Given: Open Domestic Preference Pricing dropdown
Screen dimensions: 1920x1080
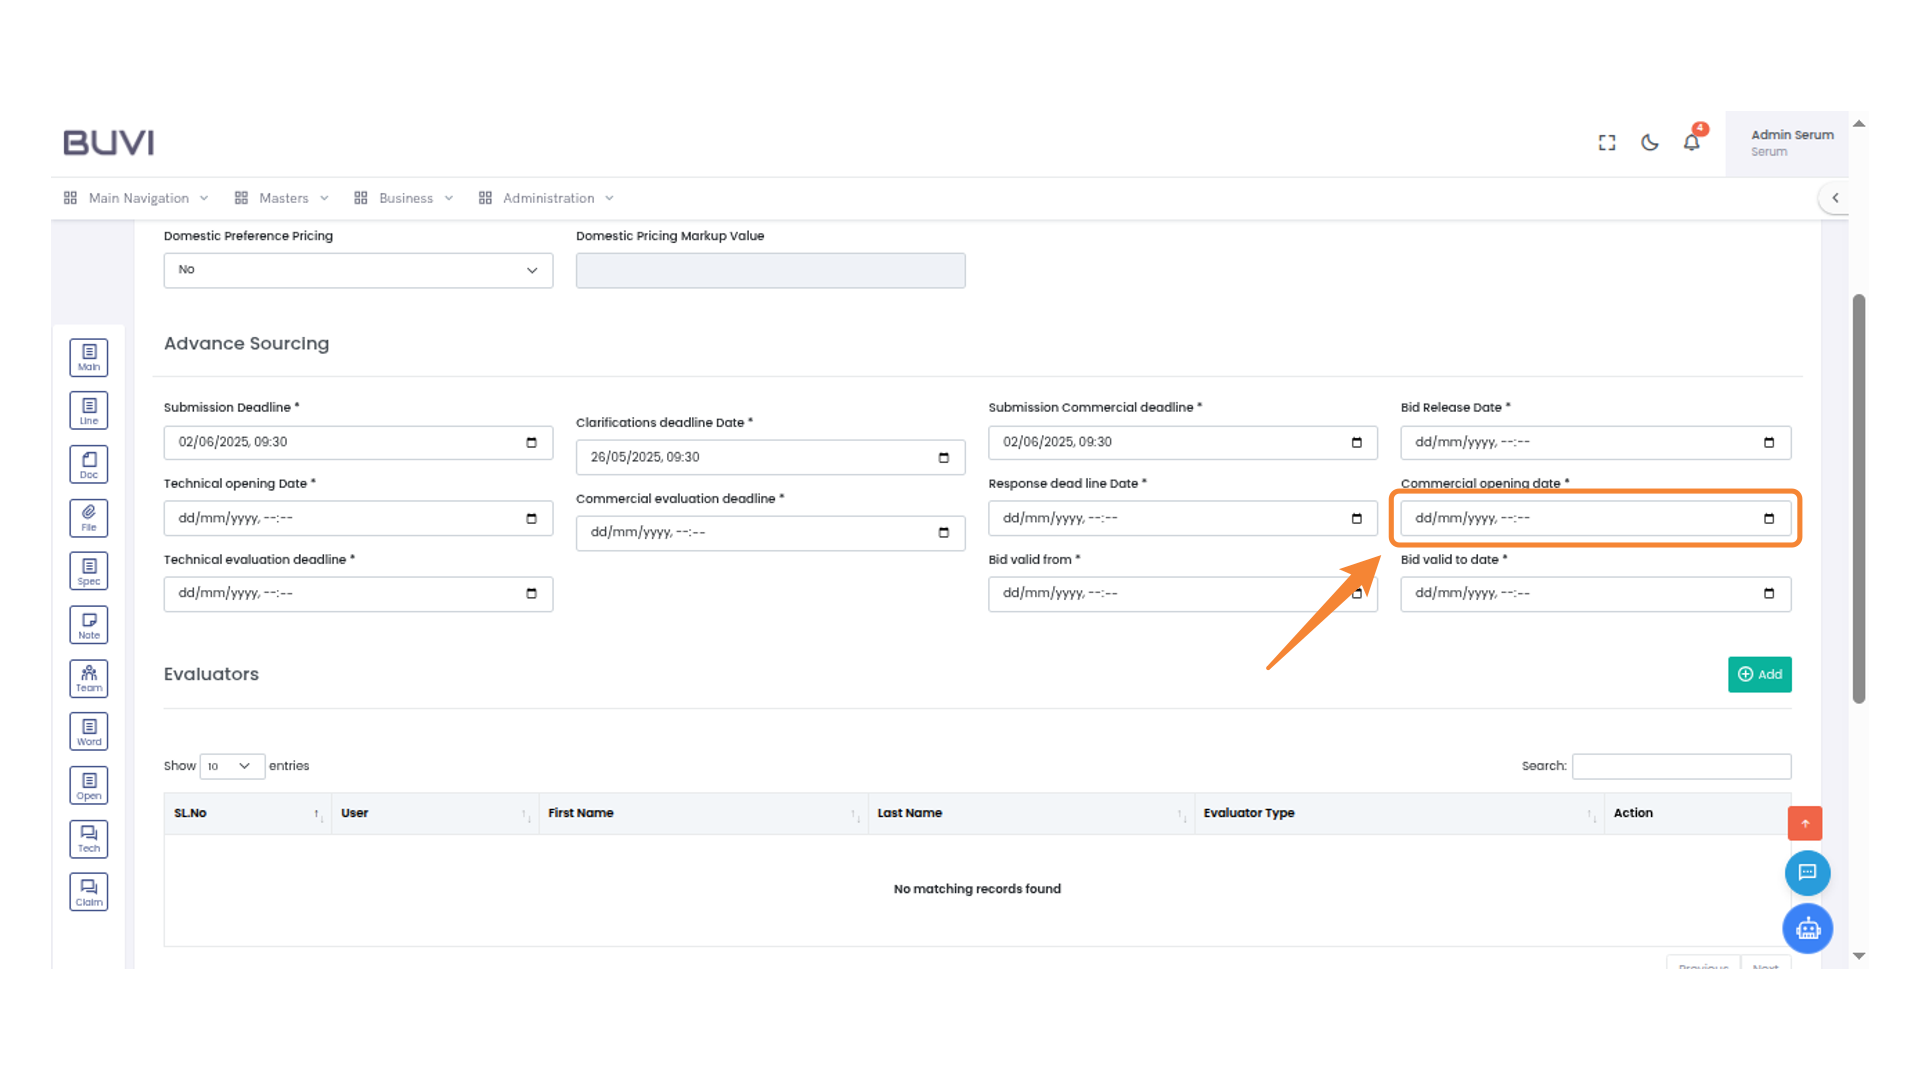Looking at the screenshot, I should [x=358, y=270].
